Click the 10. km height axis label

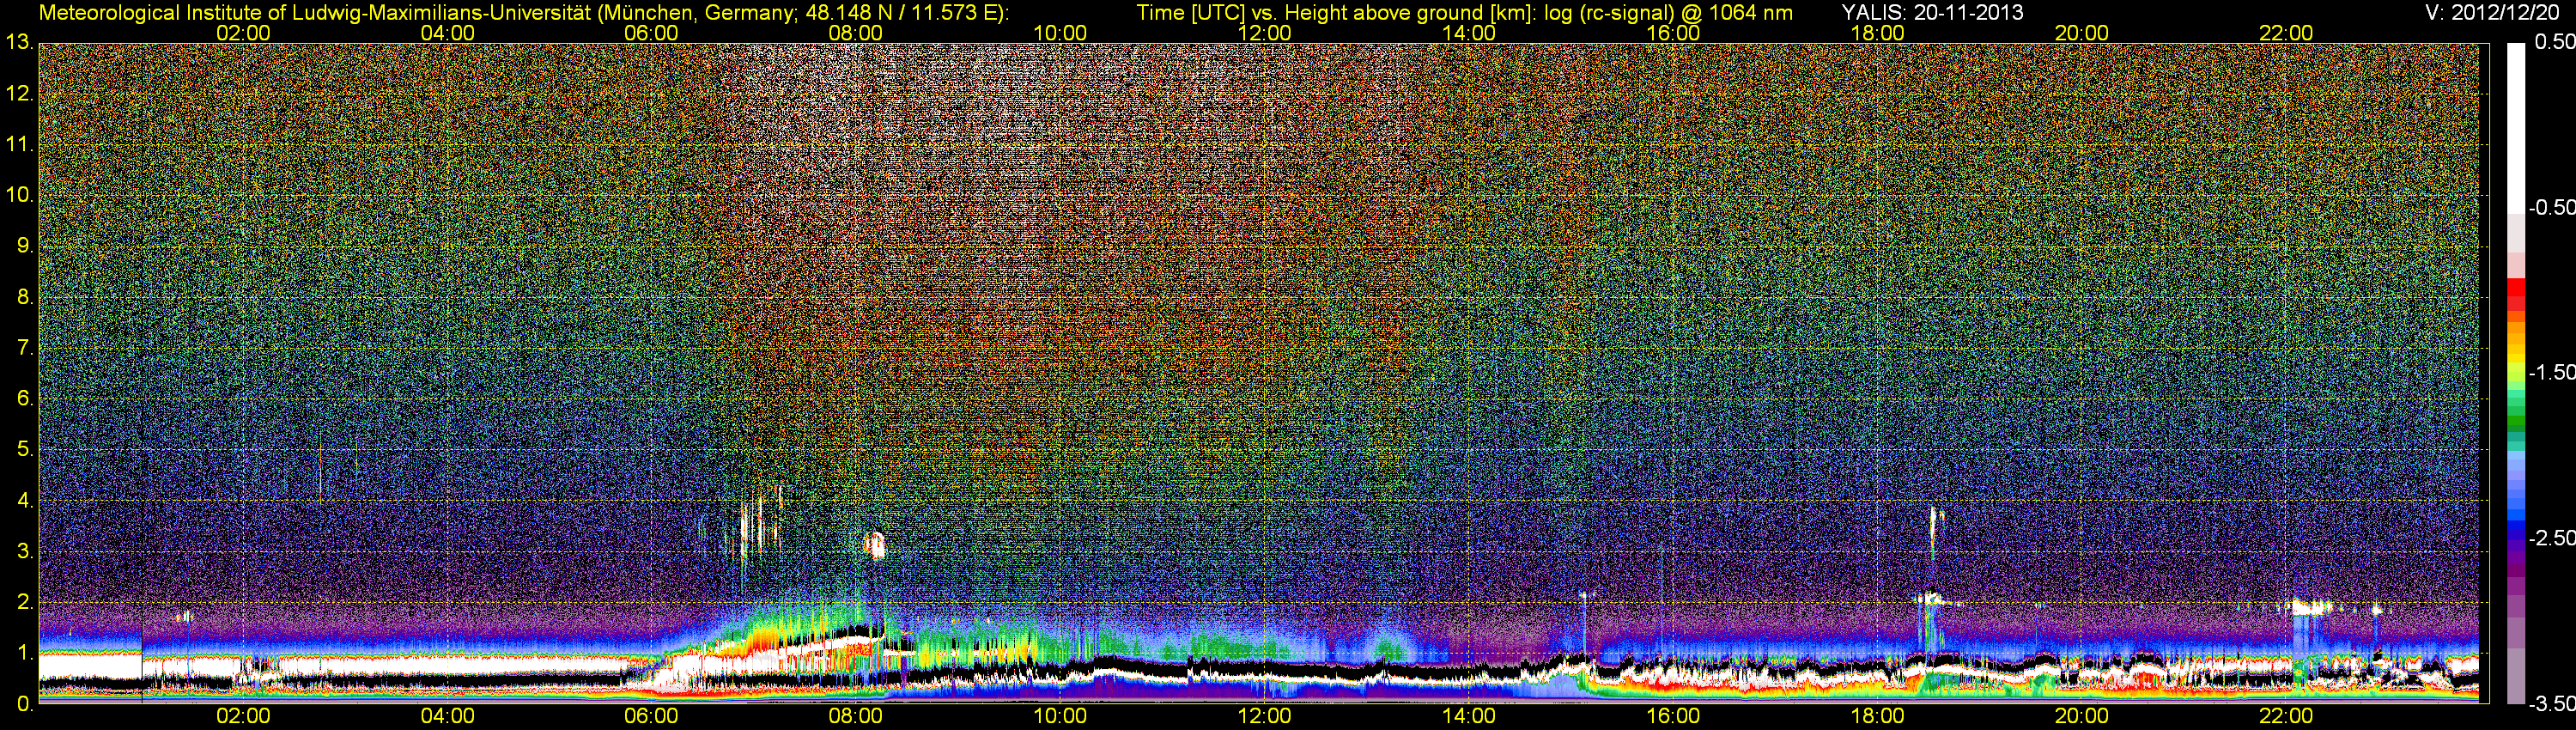19,194
